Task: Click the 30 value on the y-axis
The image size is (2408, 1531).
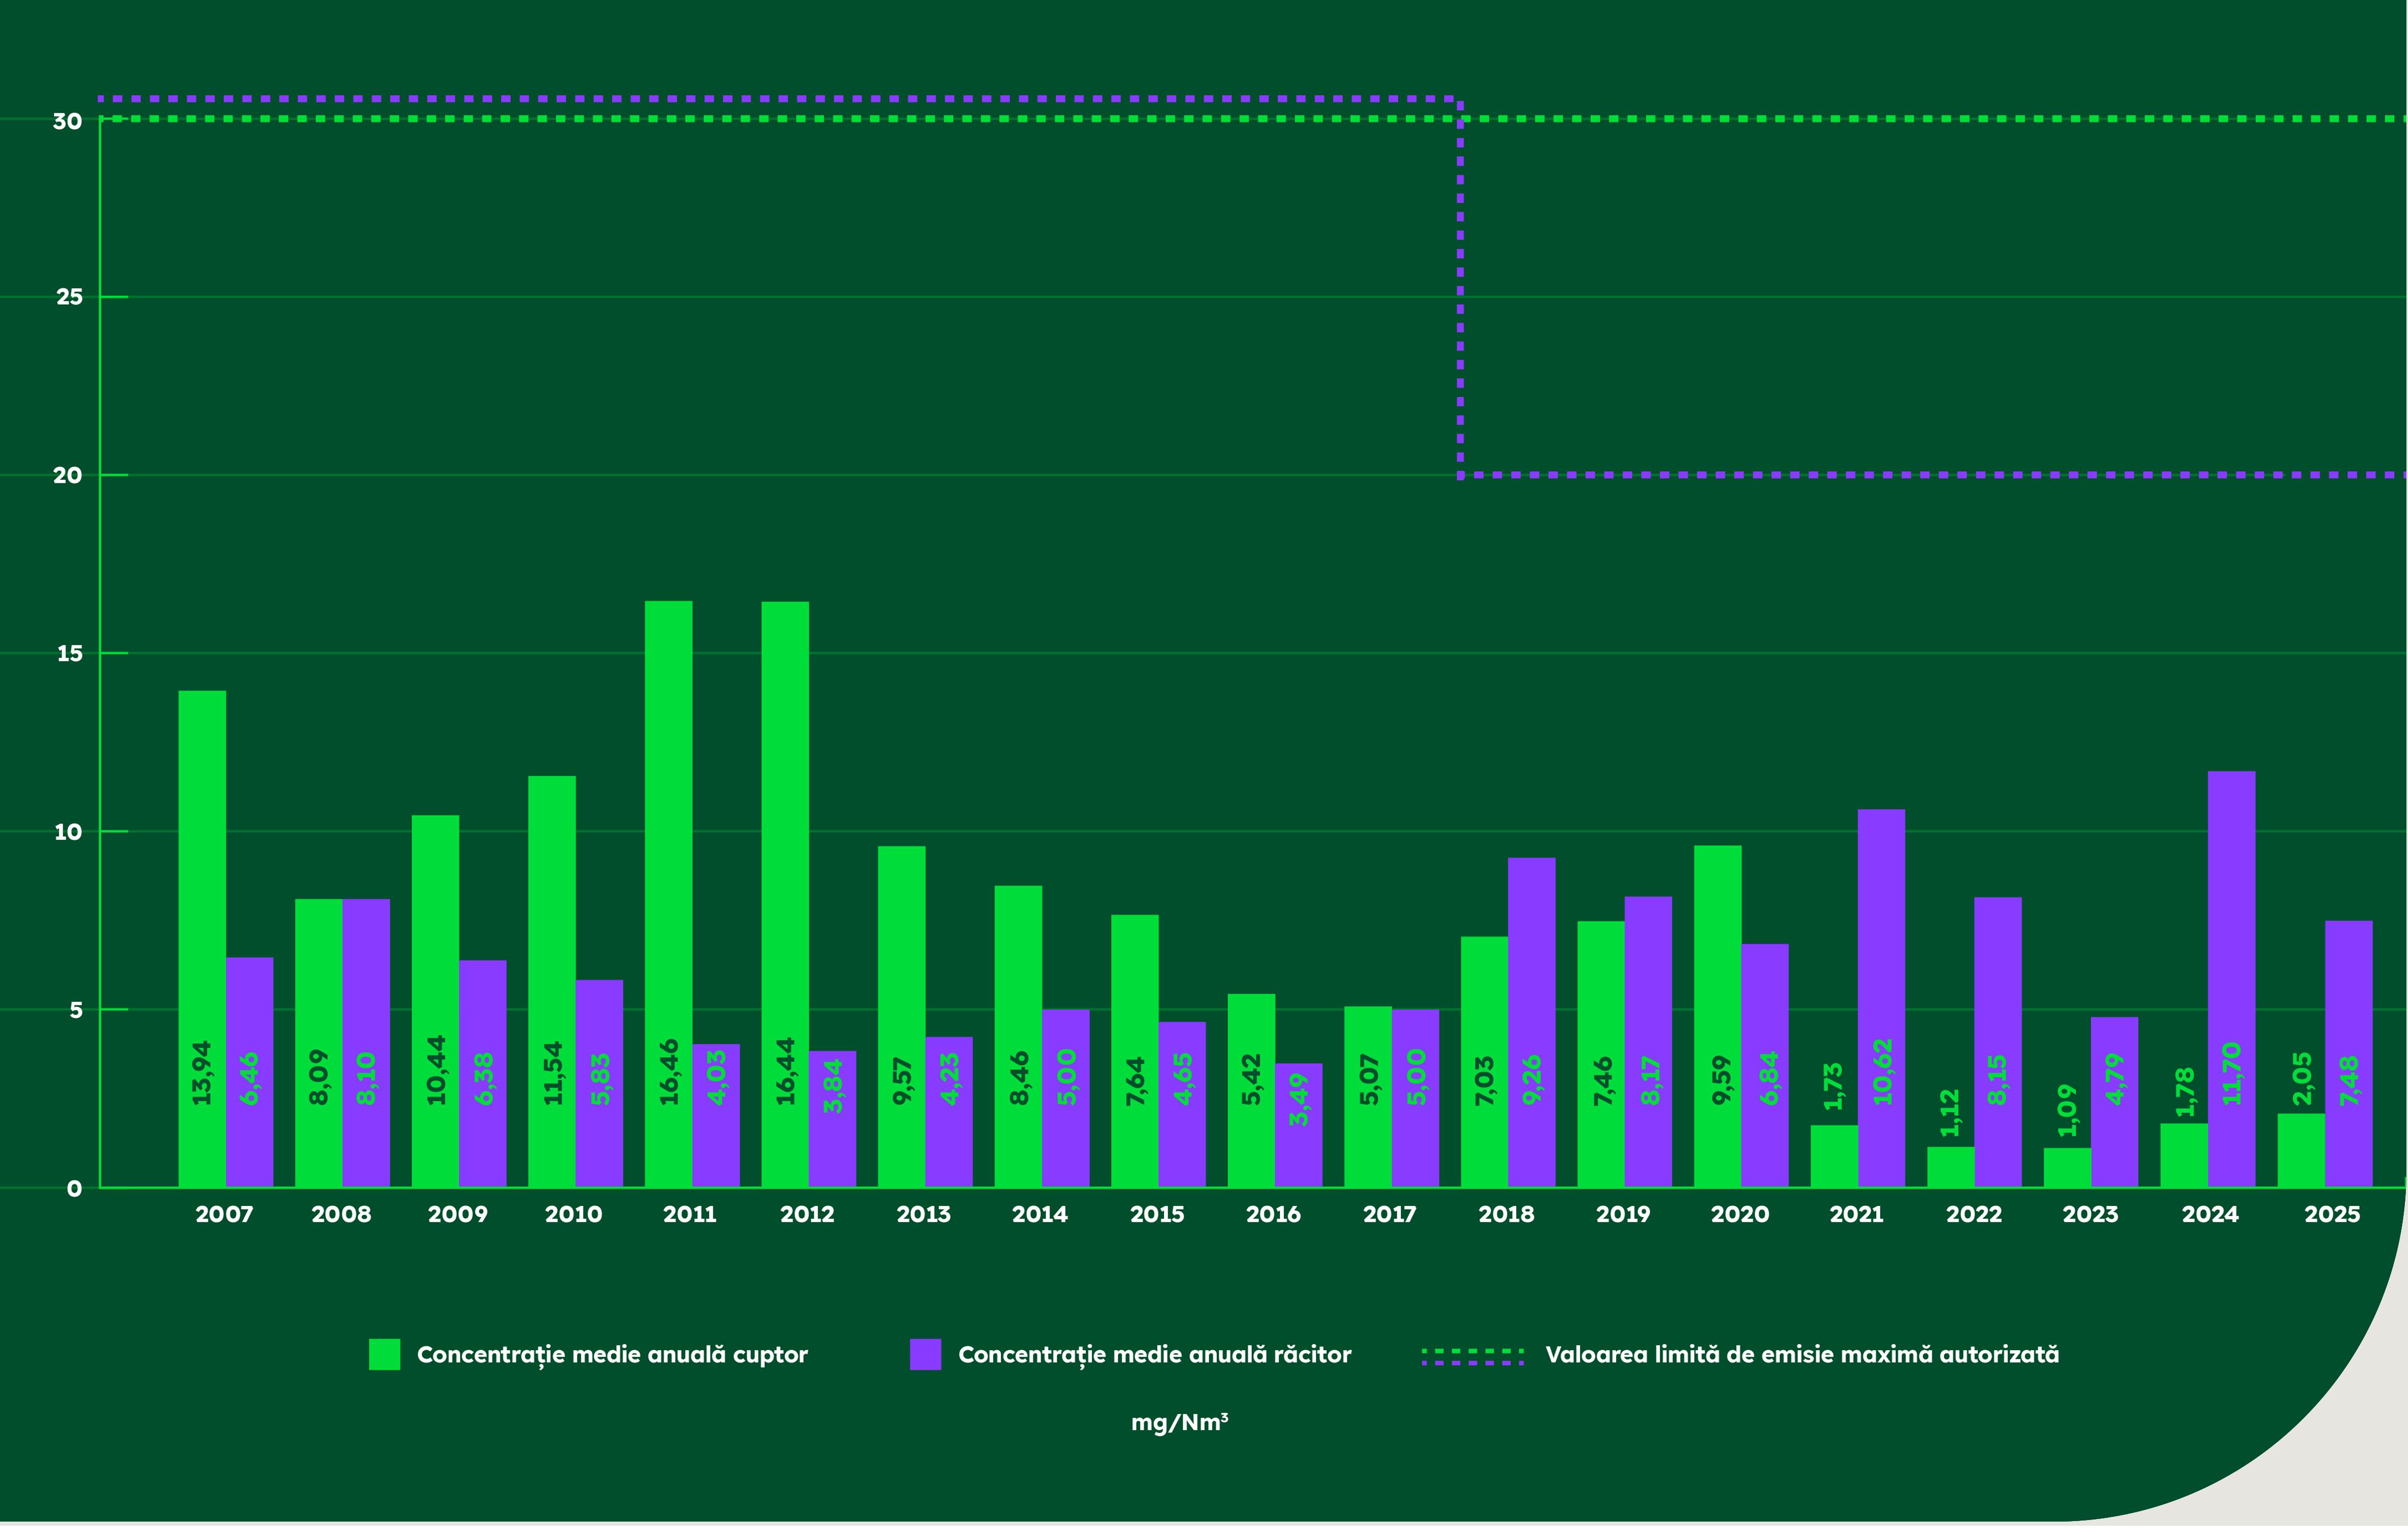Action: (67, 121)
